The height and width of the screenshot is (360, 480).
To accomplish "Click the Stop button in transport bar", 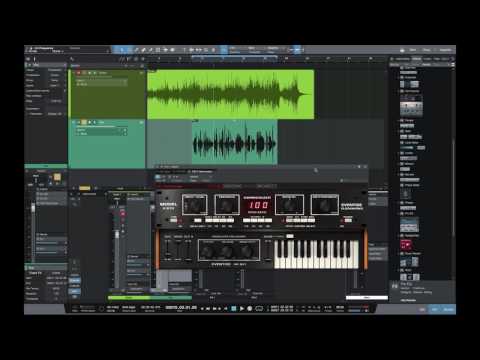I will tap(234, 309).
